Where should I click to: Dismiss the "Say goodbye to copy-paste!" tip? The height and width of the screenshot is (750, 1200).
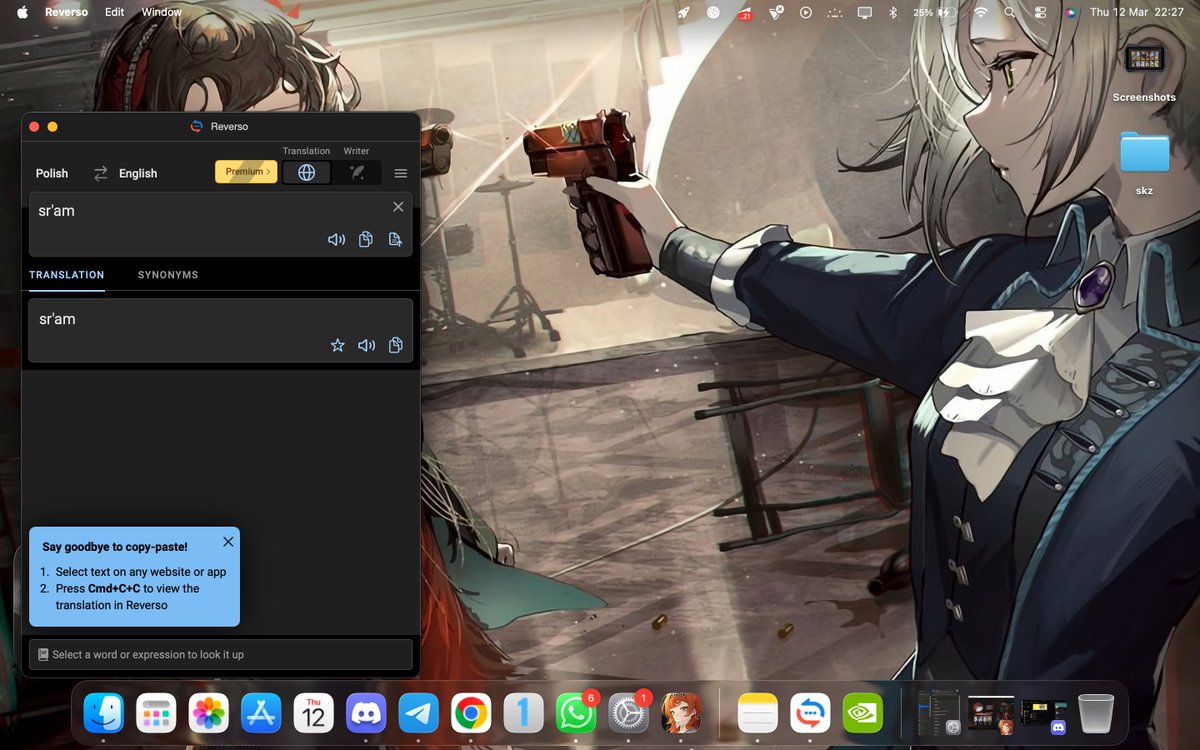point(228,541)
